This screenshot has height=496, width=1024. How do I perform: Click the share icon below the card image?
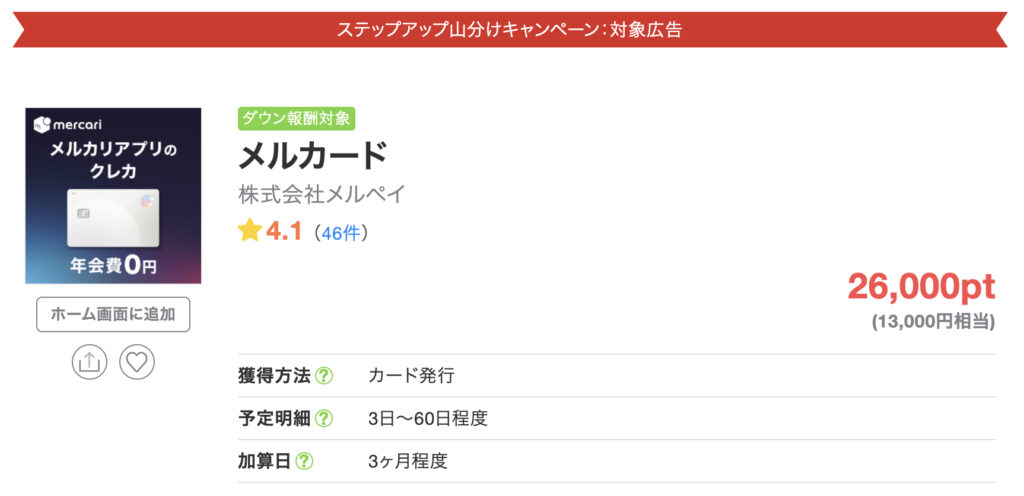89,362
